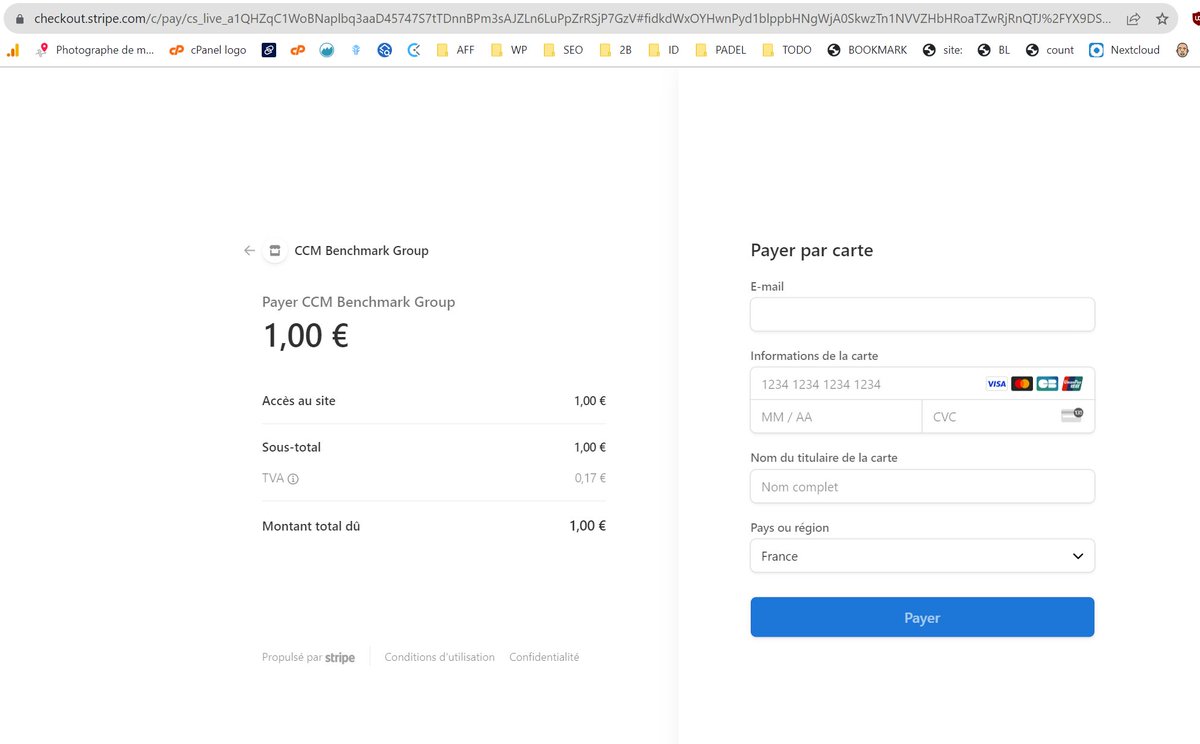Open the Conditions d'utilisation link
Viewport: 1200px width, 744px height.
pos(439,657)
